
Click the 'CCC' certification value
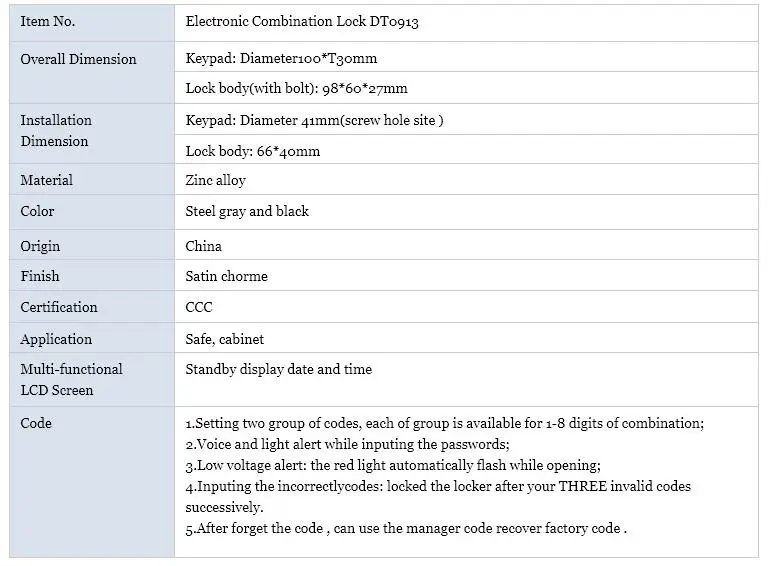199,307
